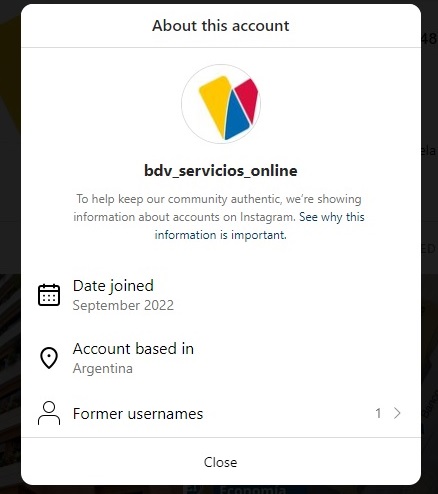Close the About this account dialog
438x494 pixels.
(x=221, y=462)
